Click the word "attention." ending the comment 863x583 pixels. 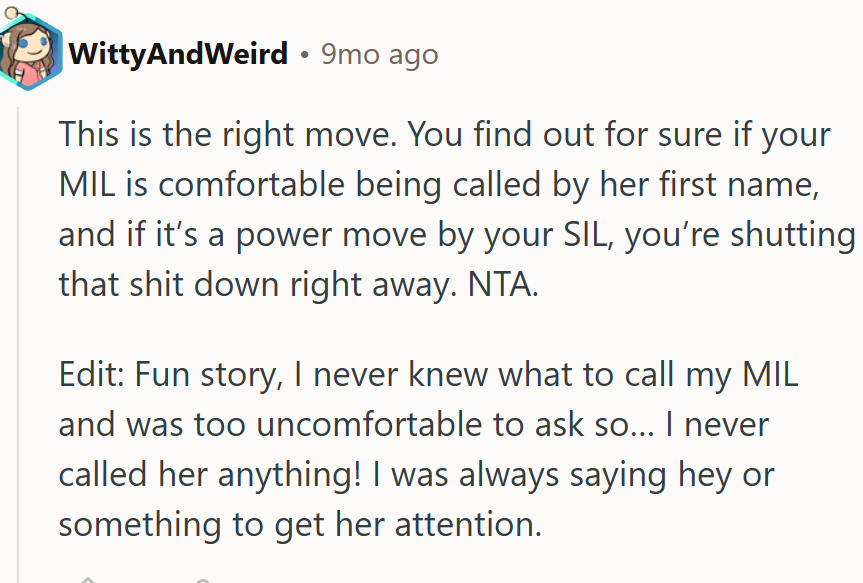click(x=468, y=523)
